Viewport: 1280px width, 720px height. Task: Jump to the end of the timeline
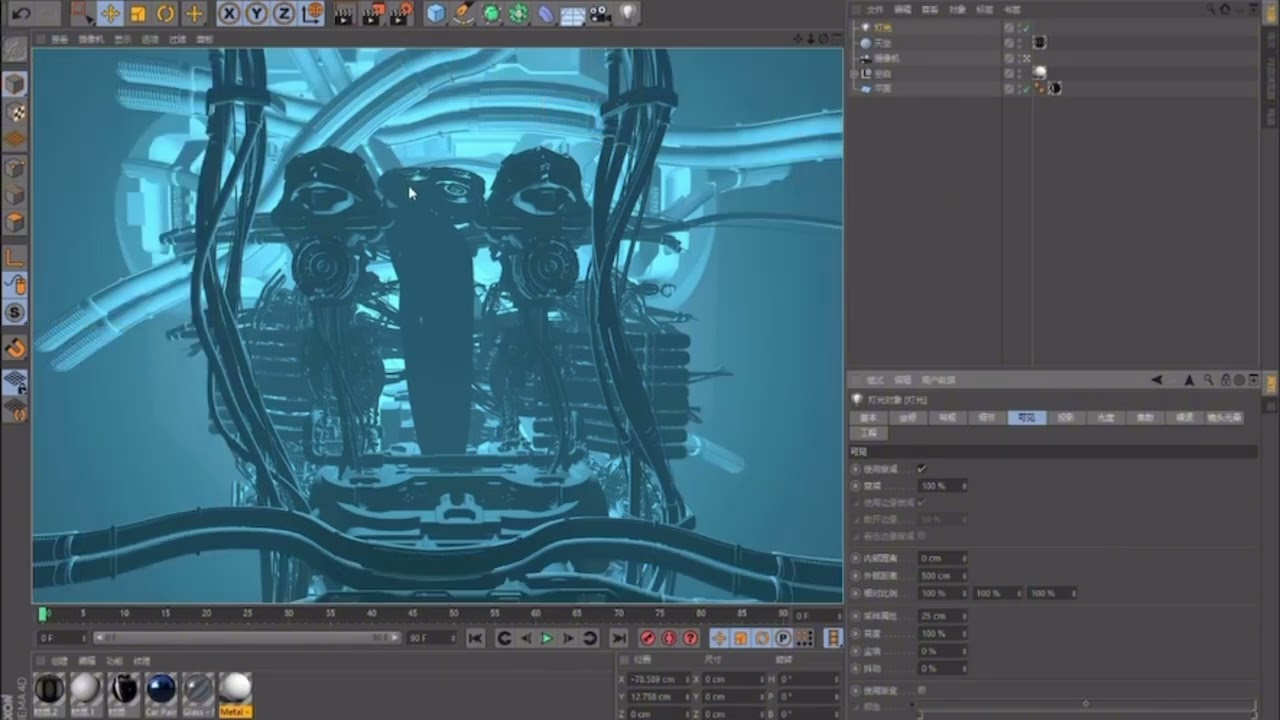[x=619, y=638]
